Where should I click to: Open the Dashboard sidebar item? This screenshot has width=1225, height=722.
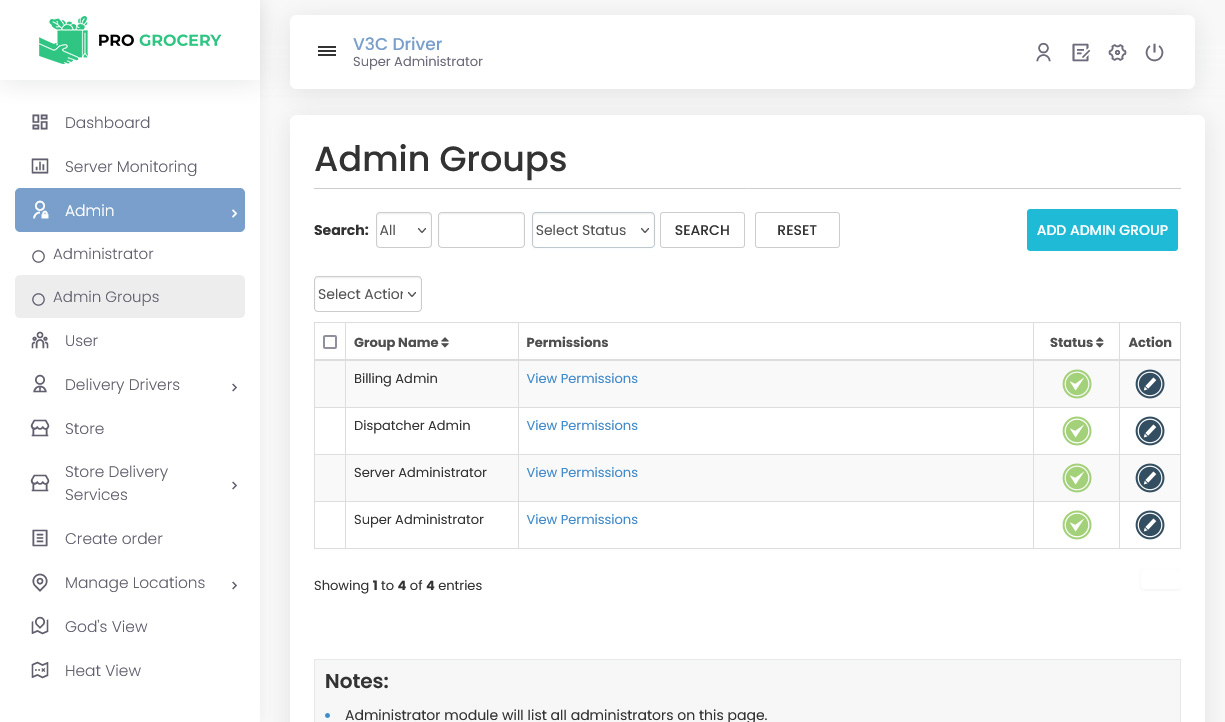point(107,123)
